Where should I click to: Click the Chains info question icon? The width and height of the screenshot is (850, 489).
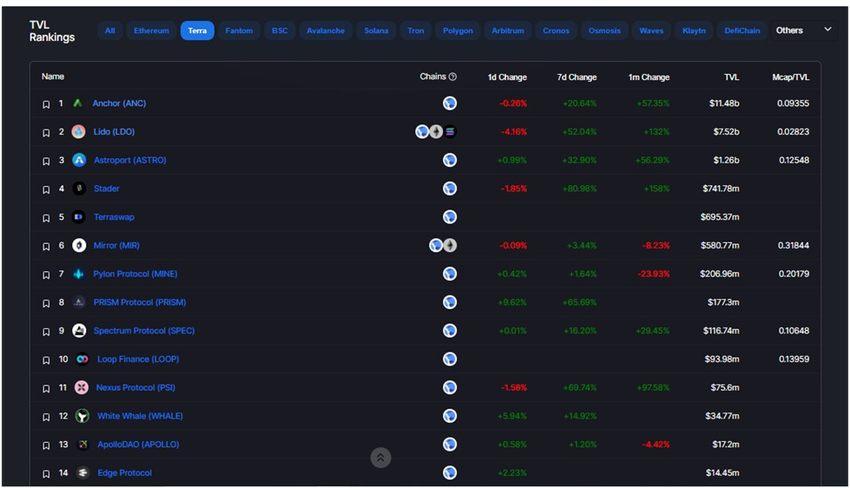(453, 77)
